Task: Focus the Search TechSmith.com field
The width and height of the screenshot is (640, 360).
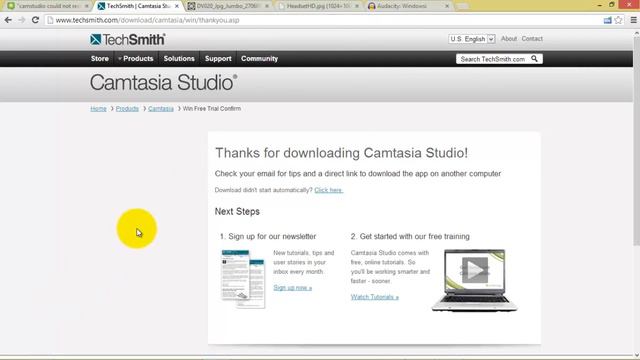Action: click(493, 59)
